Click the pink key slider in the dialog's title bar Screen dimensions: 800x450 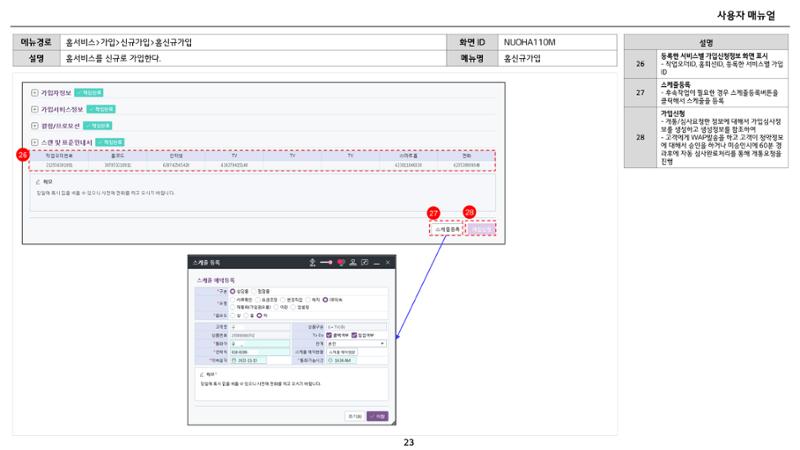click(x=327, y=262)
